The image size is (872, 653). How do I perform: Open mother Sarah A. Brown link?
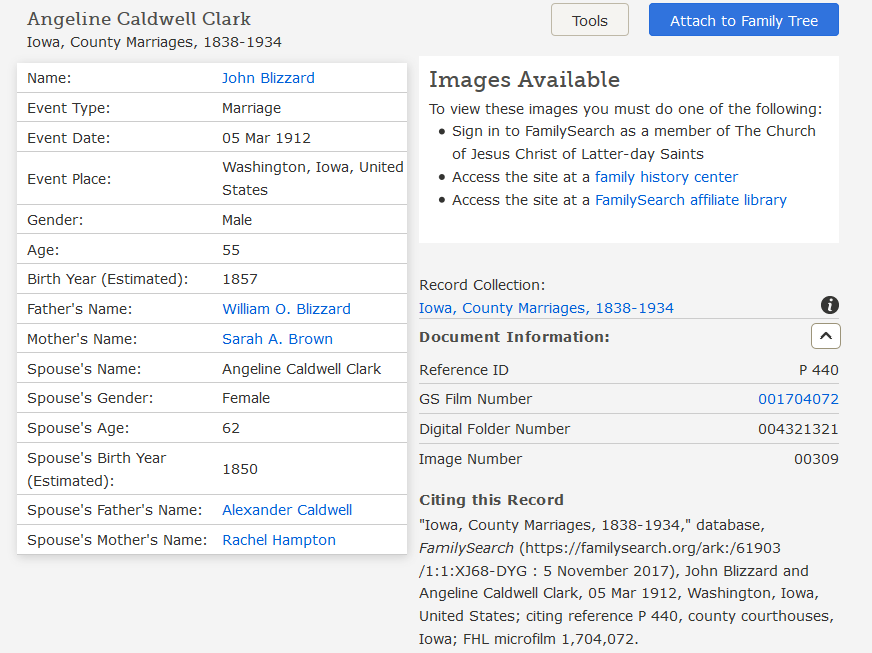pyautogui.click(x=277, y=339)
